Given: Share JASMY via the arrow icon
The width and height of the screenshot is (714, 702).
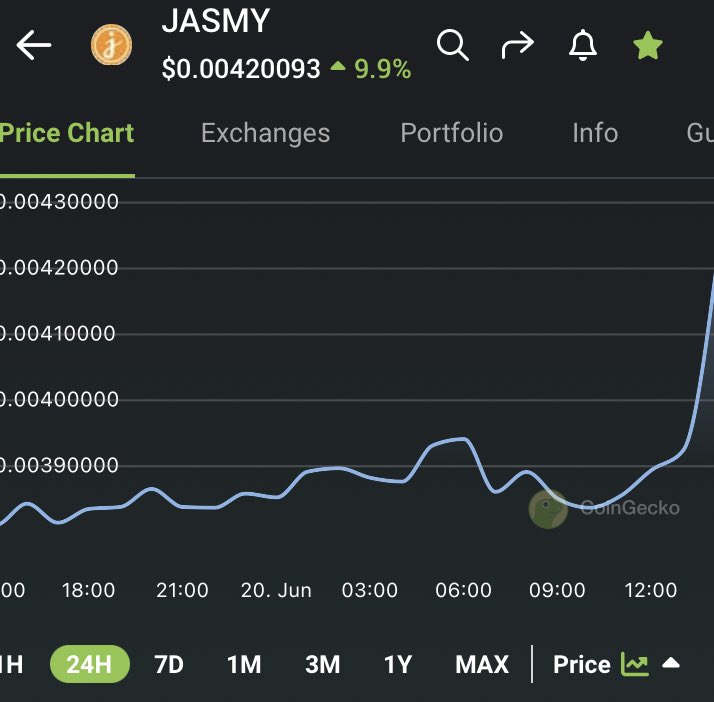Looking at the screenshot, I should [x=518, y=45].
